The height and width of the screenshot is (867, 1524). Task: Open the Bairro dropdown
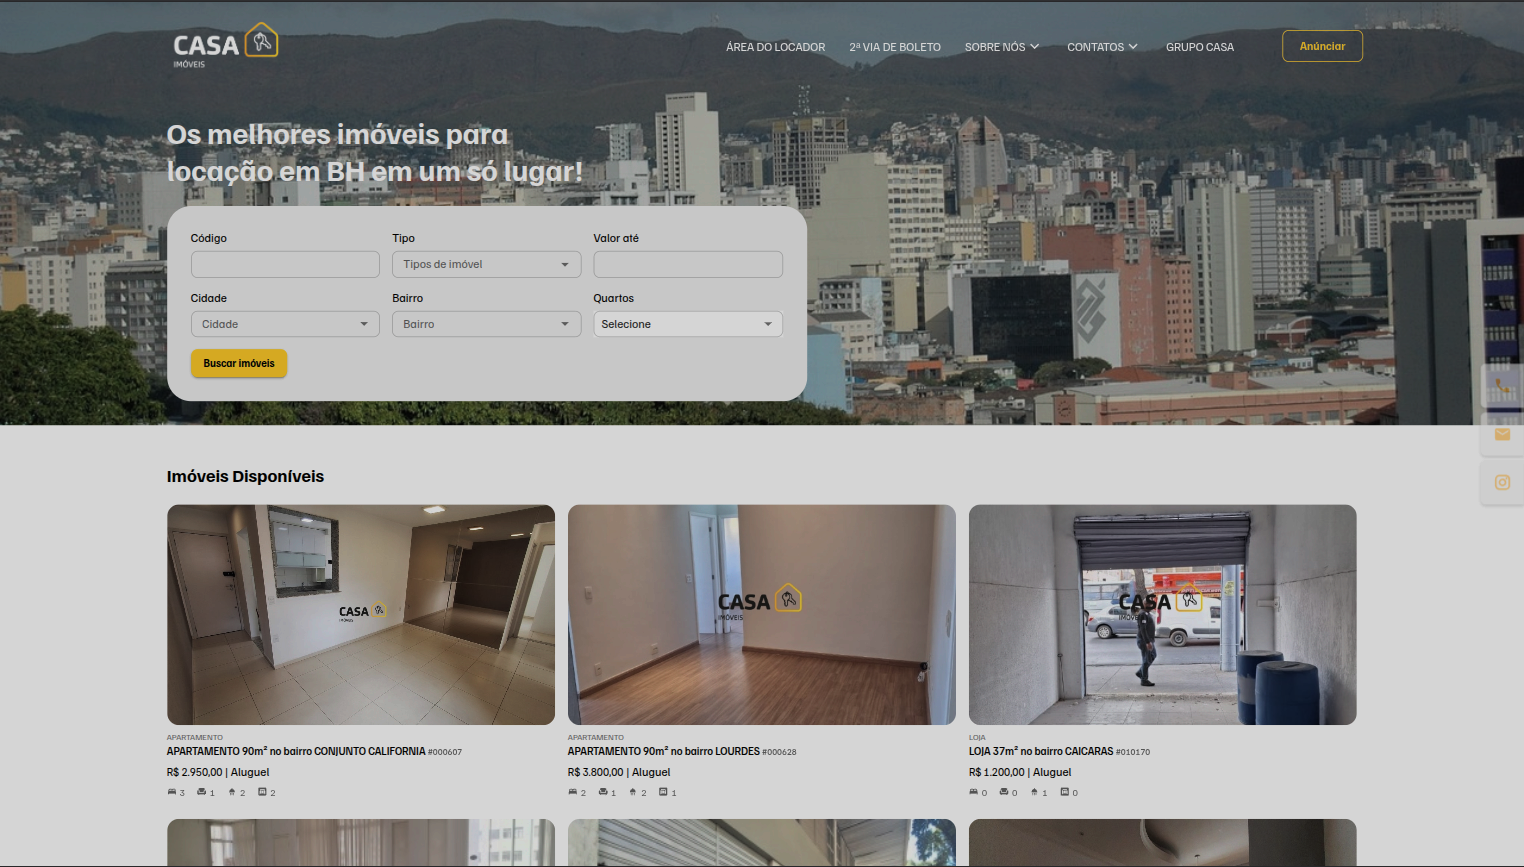point(486,324)
